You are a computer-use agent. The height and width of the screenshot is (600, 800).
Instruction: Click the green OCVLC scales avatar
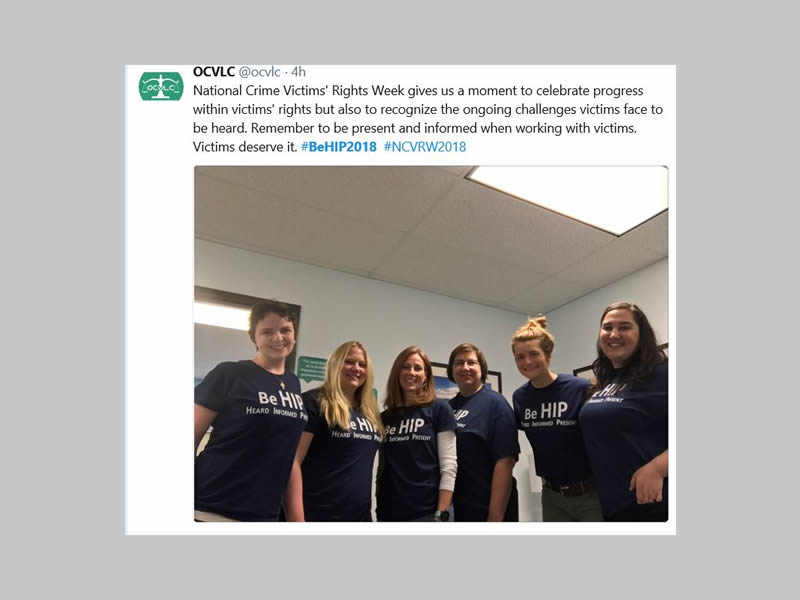click(161, 86)
